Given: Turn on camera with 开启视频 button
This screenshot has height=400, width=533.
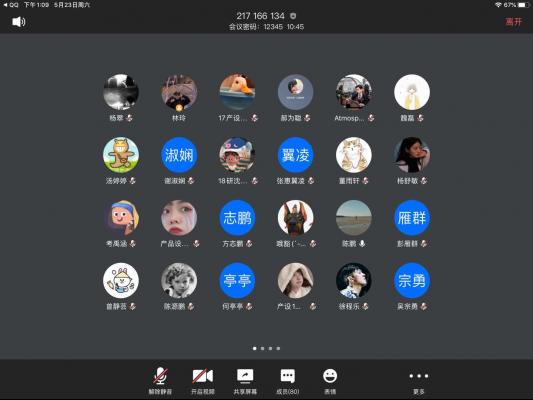Looking at the screenshot, I should (203, 381).
